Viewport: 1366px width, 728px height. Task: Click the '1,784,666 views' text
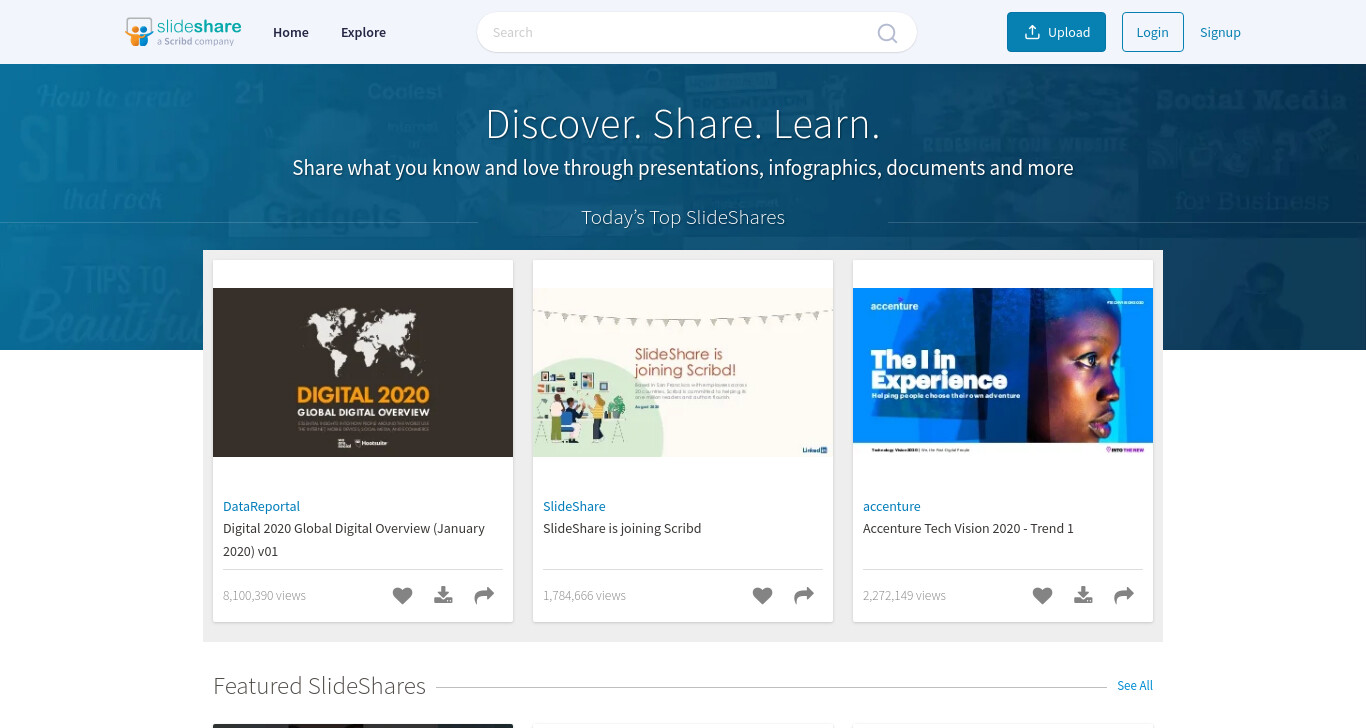[x=584, y=595]
